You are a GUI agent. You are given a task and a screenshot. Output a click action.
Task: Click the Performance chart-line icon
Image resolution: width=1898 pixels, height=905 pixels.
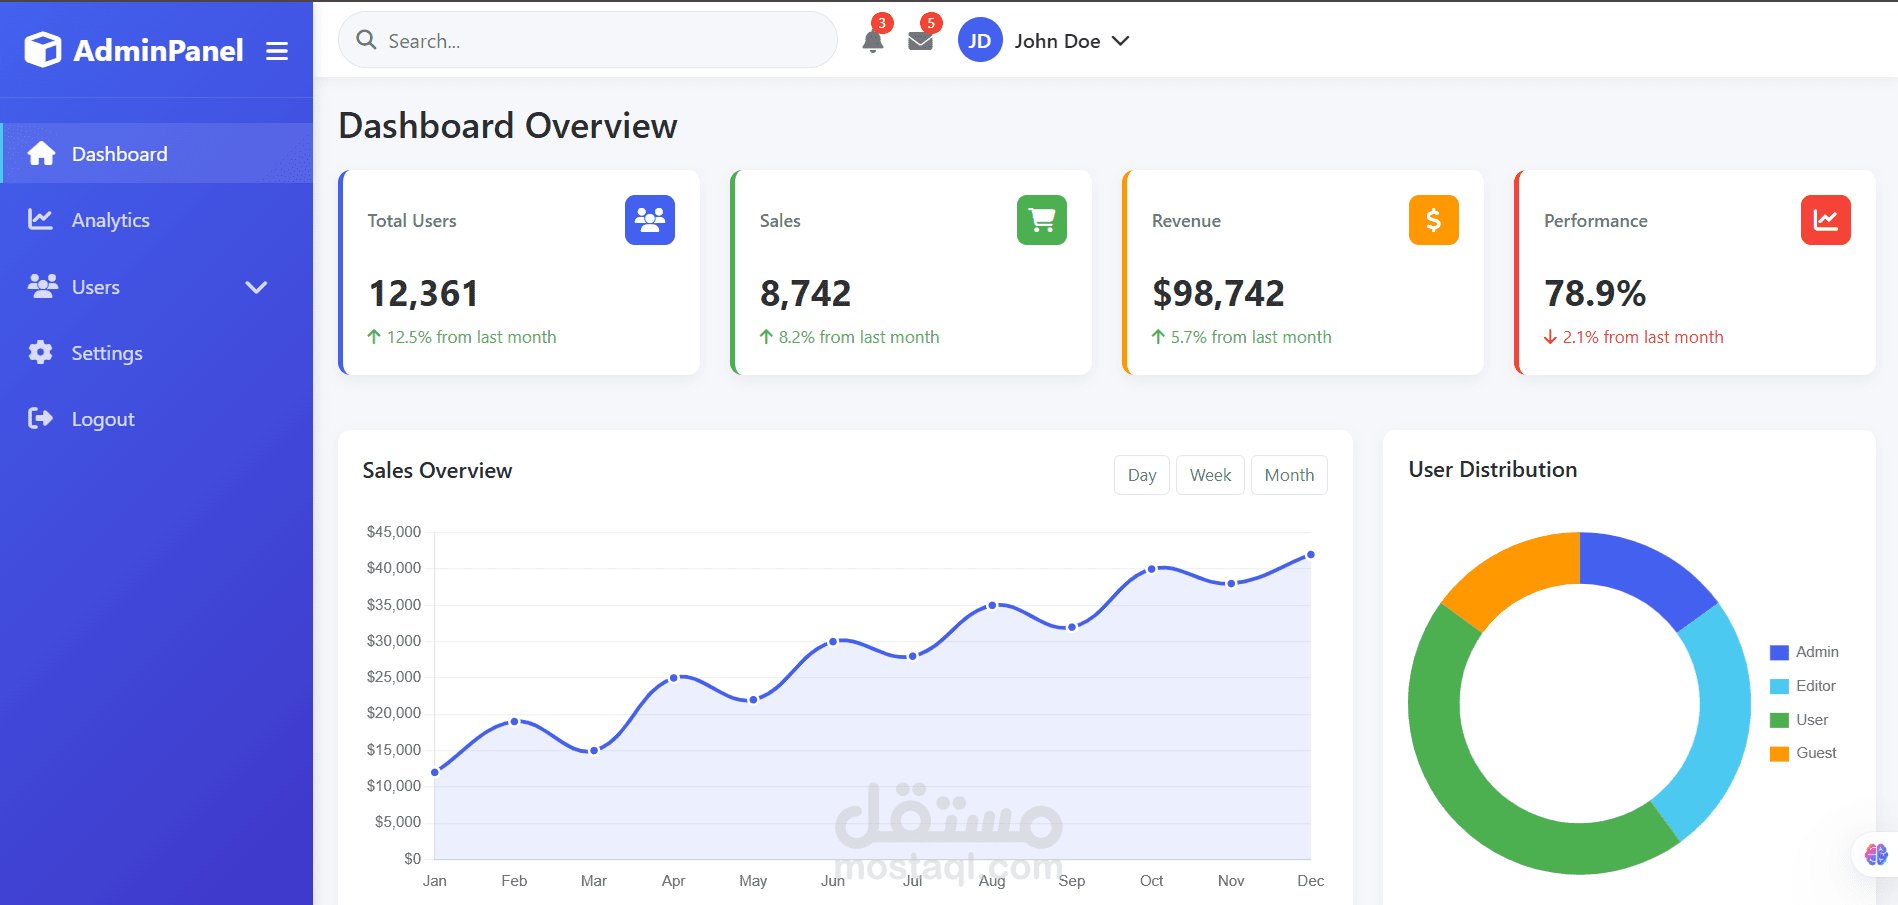coord(1826,220)
